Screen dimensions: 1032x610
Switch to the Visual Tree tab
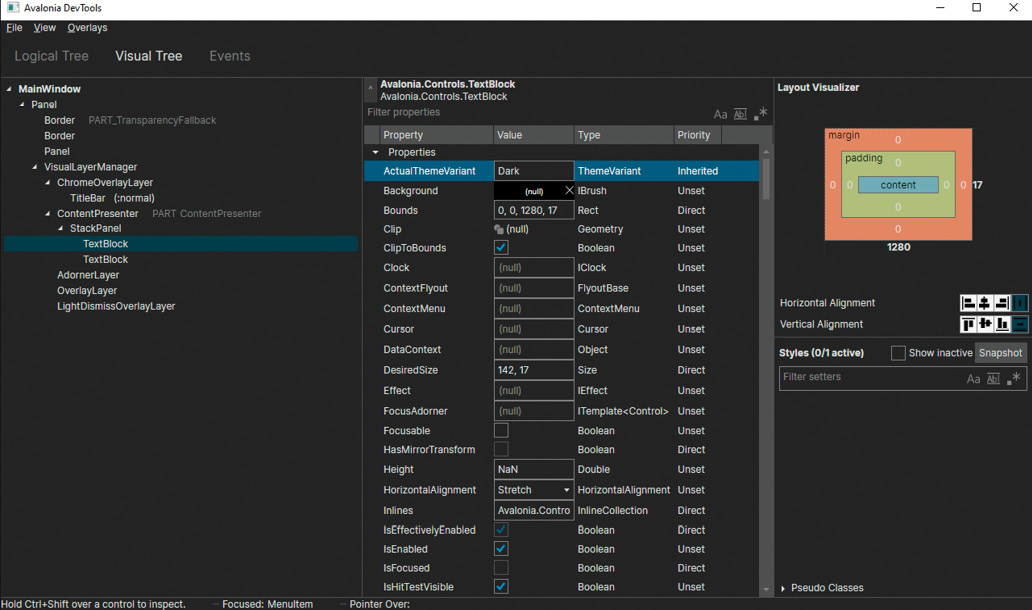click(149, 57)
